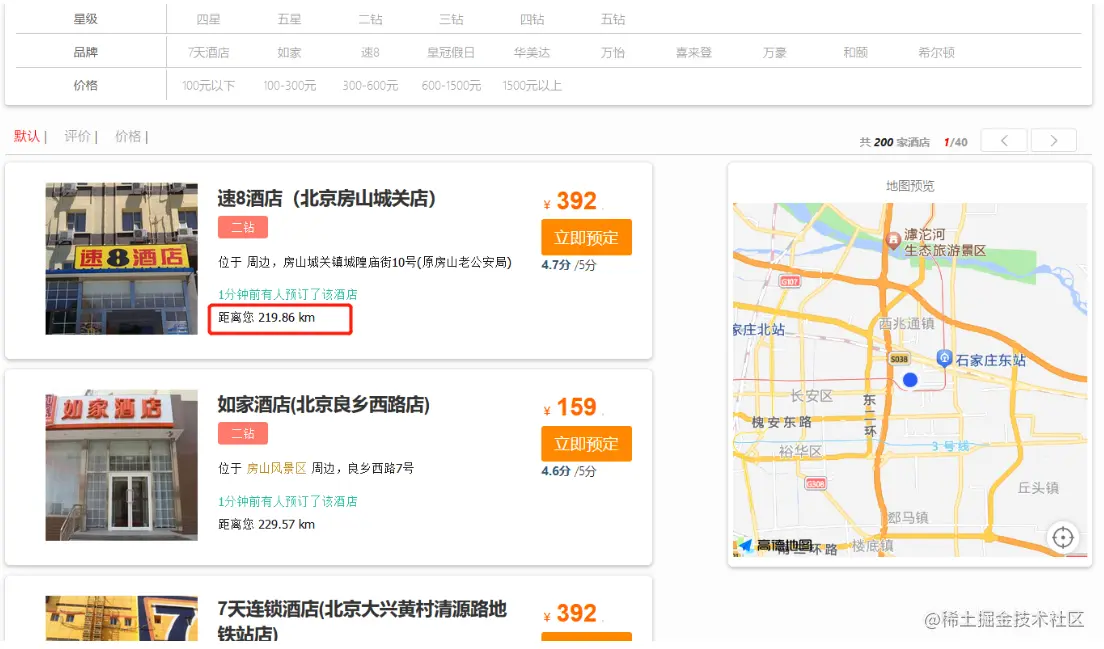Open the 7天连锁酒店 hotel photo

[121, 618]
